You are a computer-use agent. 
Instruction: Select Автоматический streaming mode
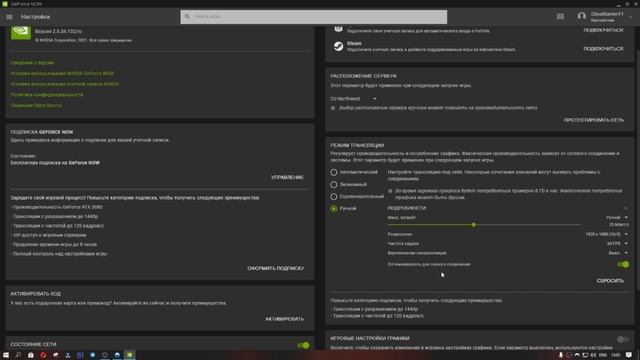[333, 173]
